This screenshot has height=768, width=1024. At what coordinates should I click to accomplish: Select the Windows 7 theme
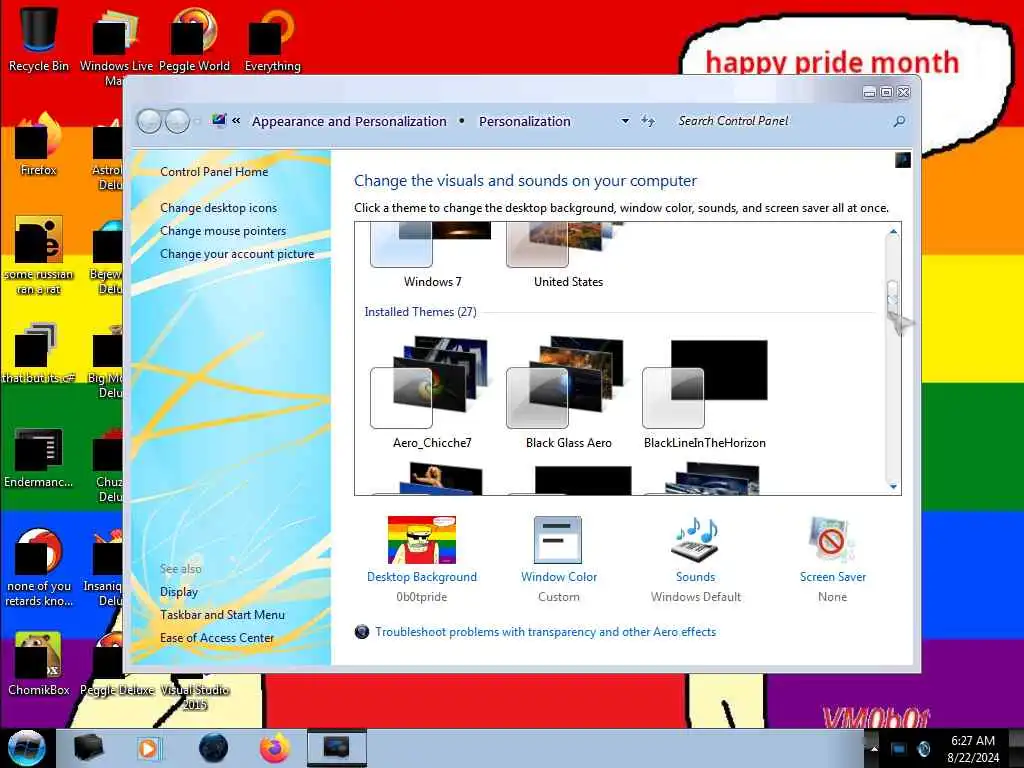click(x=432, y=255)
